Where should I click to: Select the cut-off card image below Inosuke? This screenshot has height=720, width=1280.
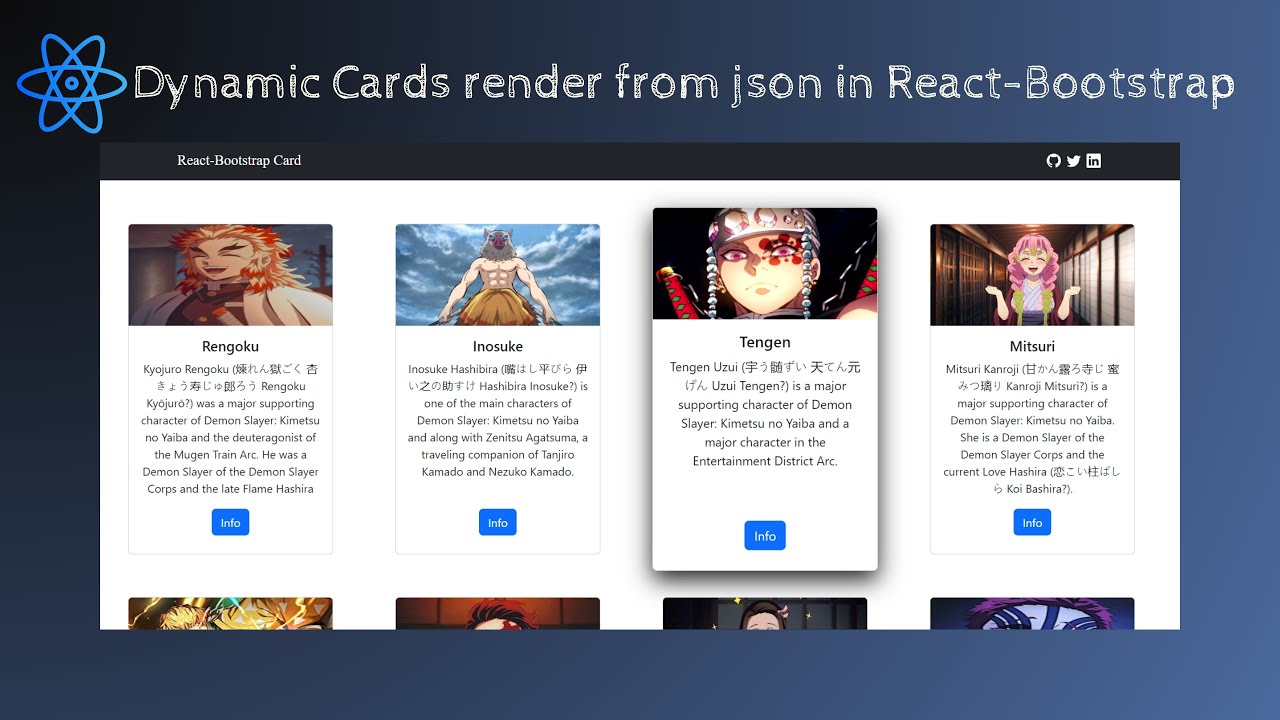(498, 614)
